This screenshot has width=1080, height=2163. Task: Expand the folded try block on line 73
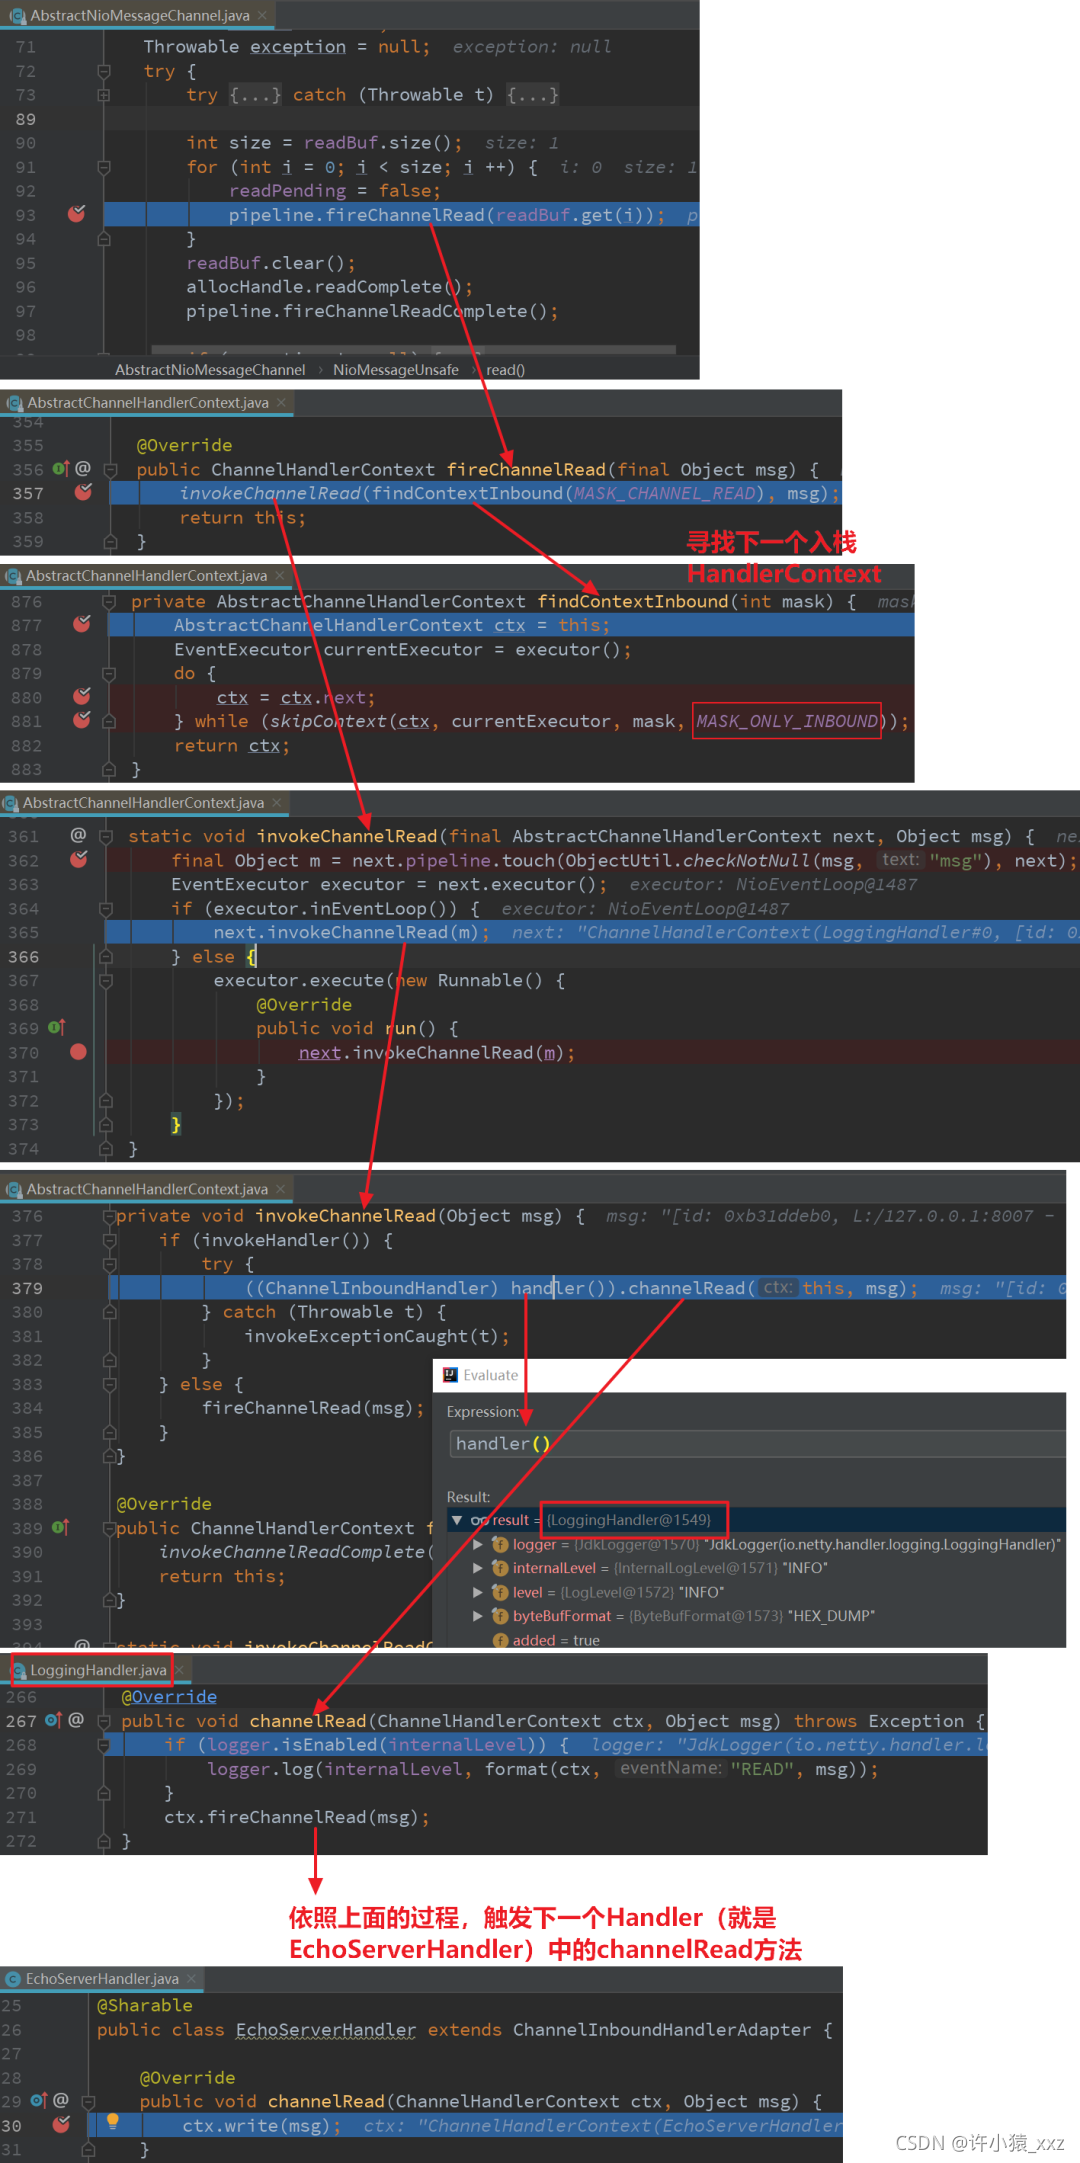coord(104,95)
